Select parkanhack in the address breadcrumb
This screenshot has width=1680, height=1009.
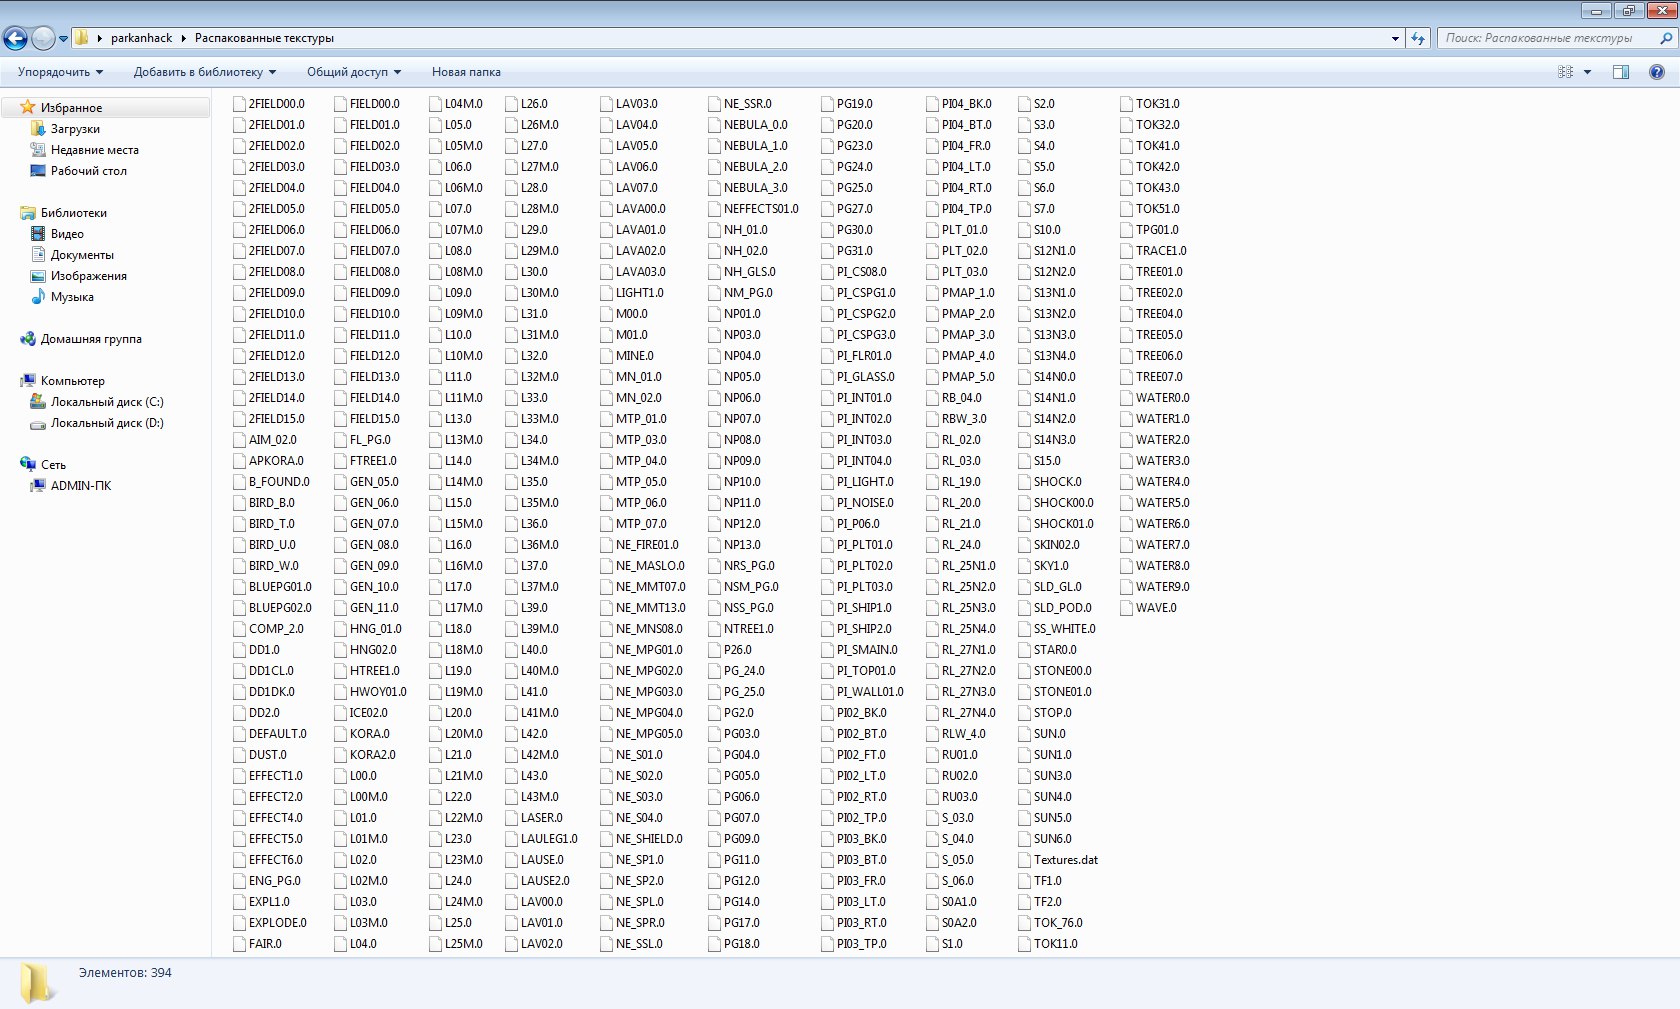141,38
